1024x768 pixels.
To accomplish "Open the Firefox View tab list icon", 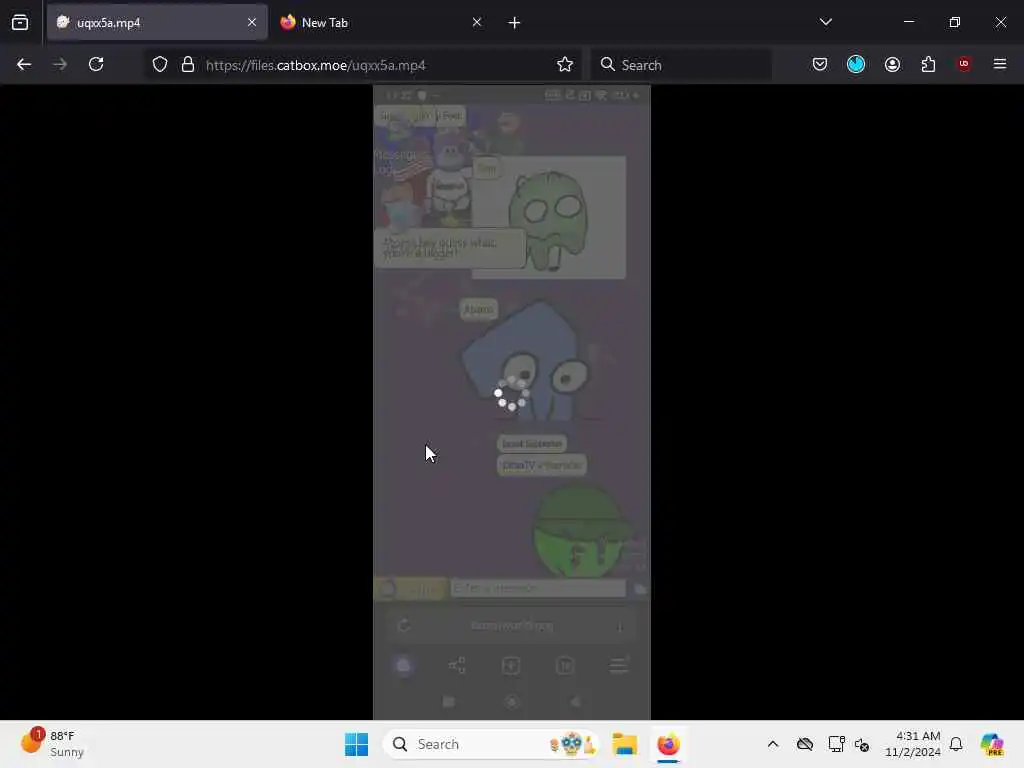I will coord(20,22).
